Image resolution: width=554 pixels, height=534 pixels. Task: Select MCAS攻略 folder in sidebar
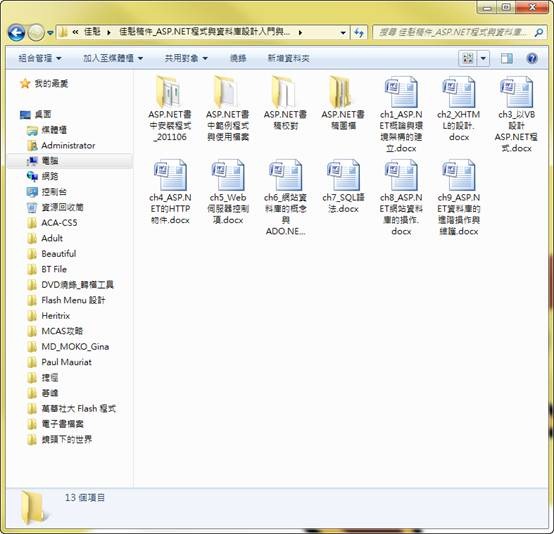55,331
